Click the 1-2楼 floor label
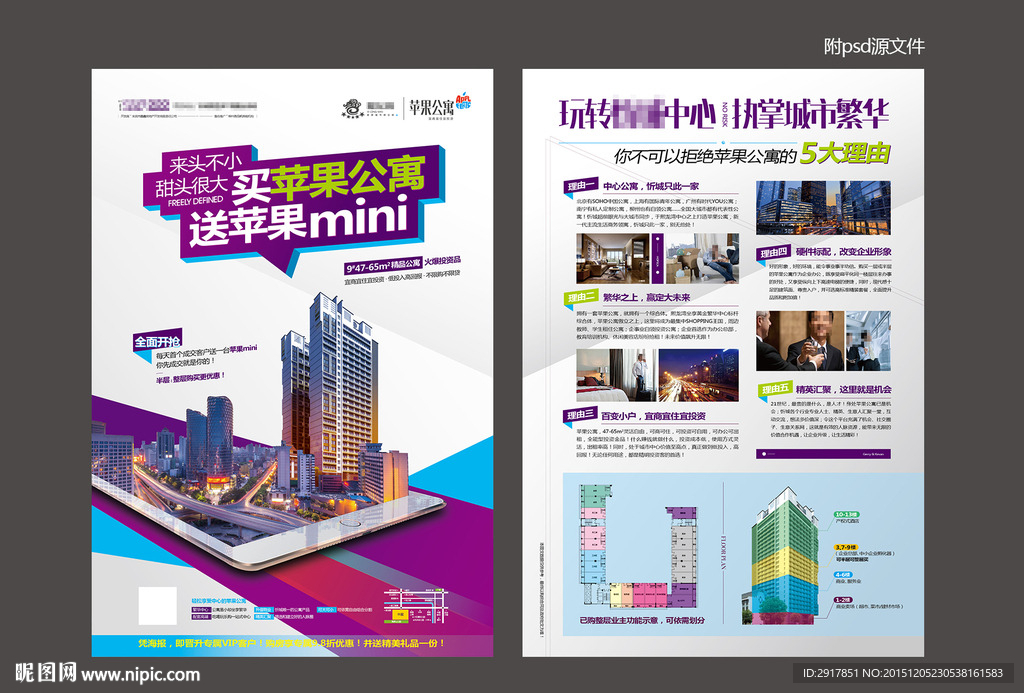The height and width of the screenshot is (693, 1024). pos(844,600)
